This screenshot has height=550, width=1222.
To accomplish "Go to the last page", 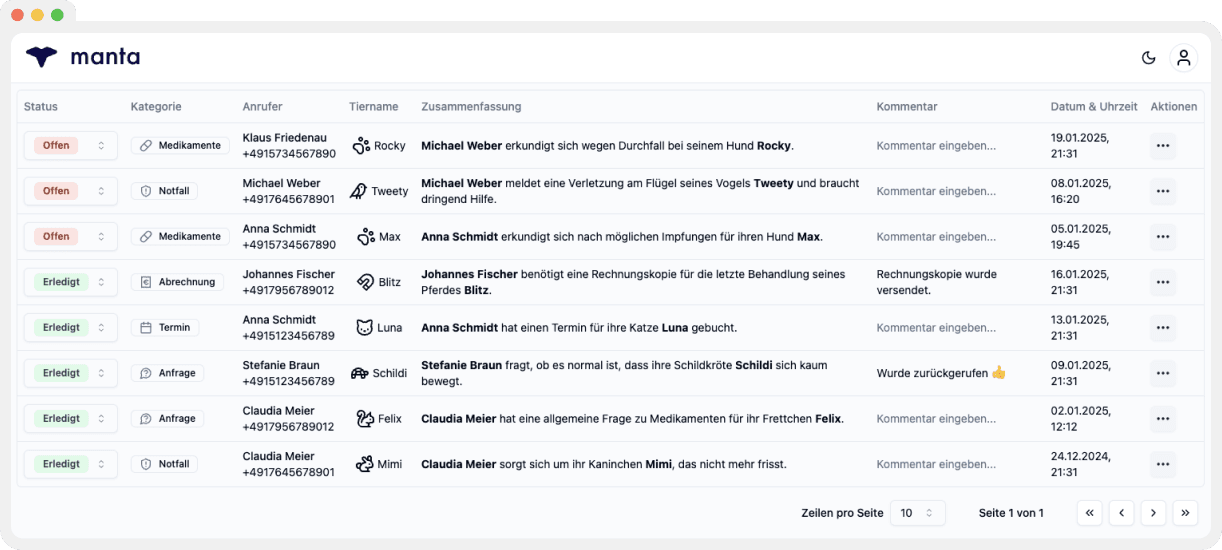I will click(x=1185, y=513).
